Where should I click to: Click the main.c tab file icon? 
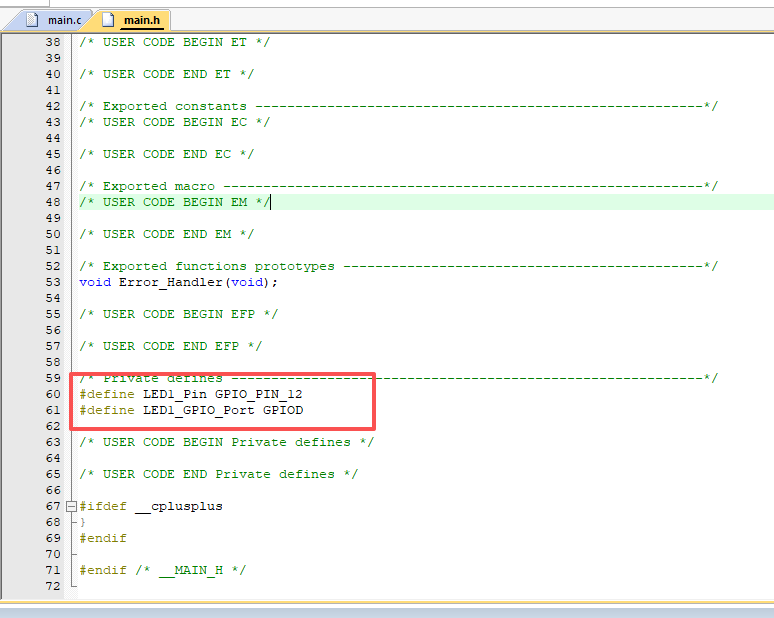pos(34,19)
